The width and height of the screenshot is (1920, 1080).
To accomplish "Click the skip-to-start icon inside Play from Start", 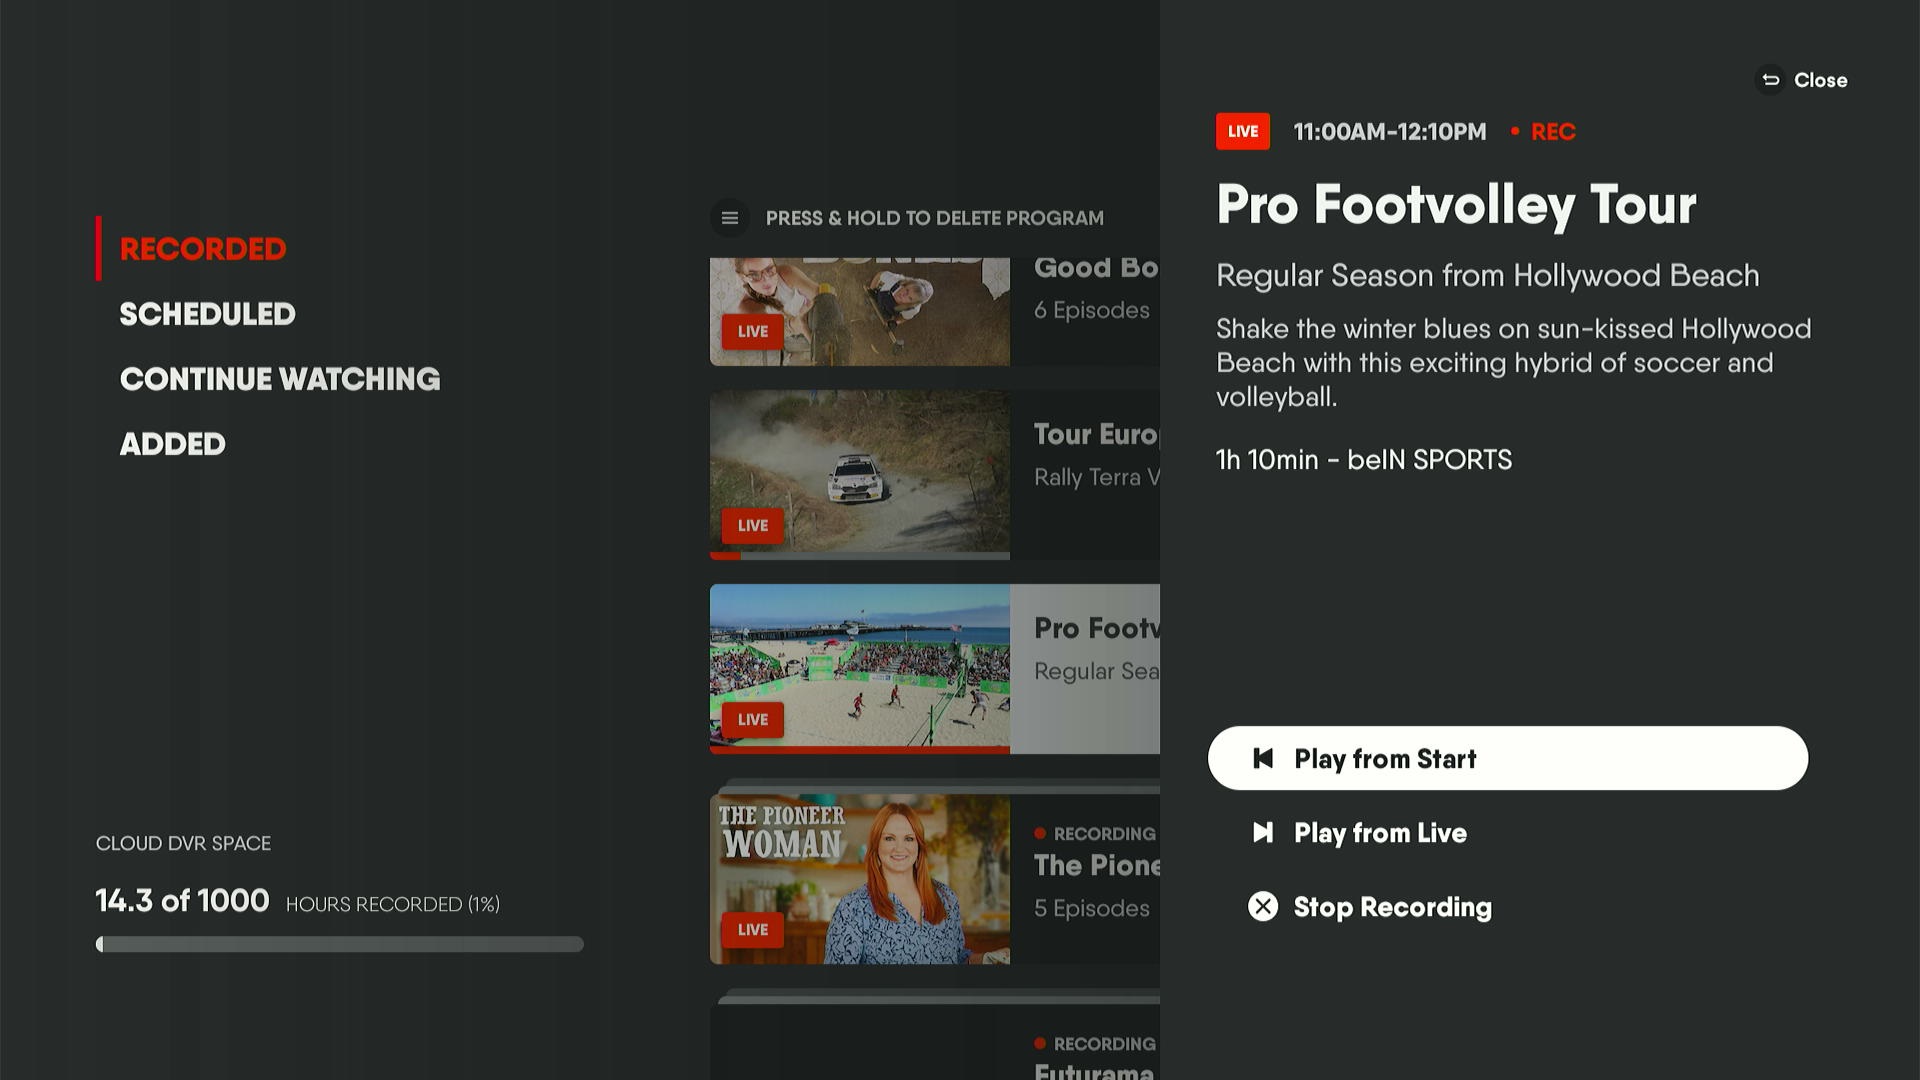I will (x=1264, y=758).
